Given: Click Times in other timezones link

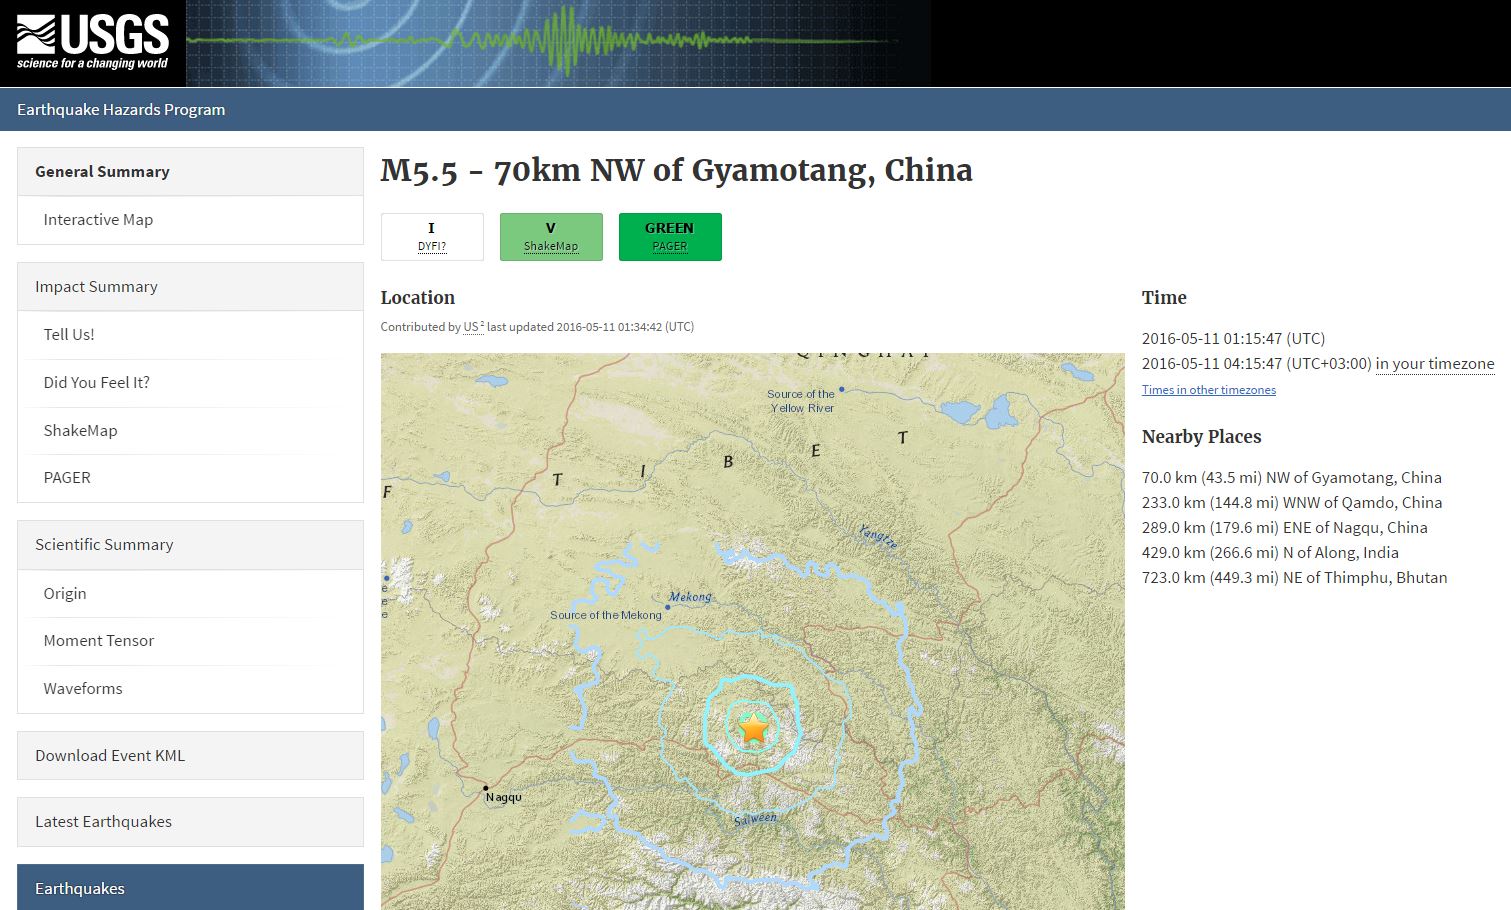Looking at the screenshot, I should click(1208, 390).
